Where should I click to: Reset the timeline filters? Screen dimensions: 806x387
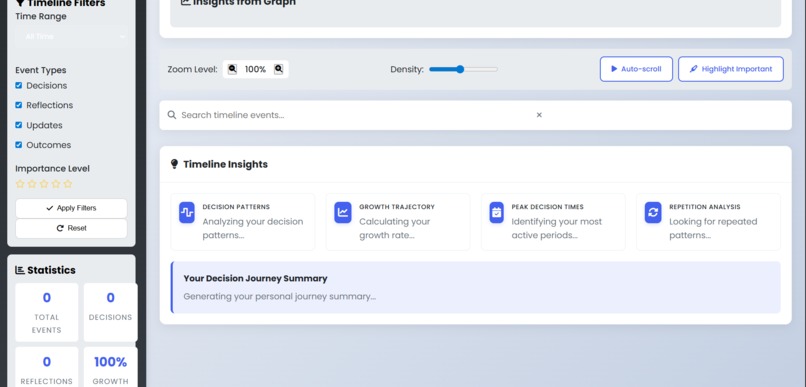(71, 228)
